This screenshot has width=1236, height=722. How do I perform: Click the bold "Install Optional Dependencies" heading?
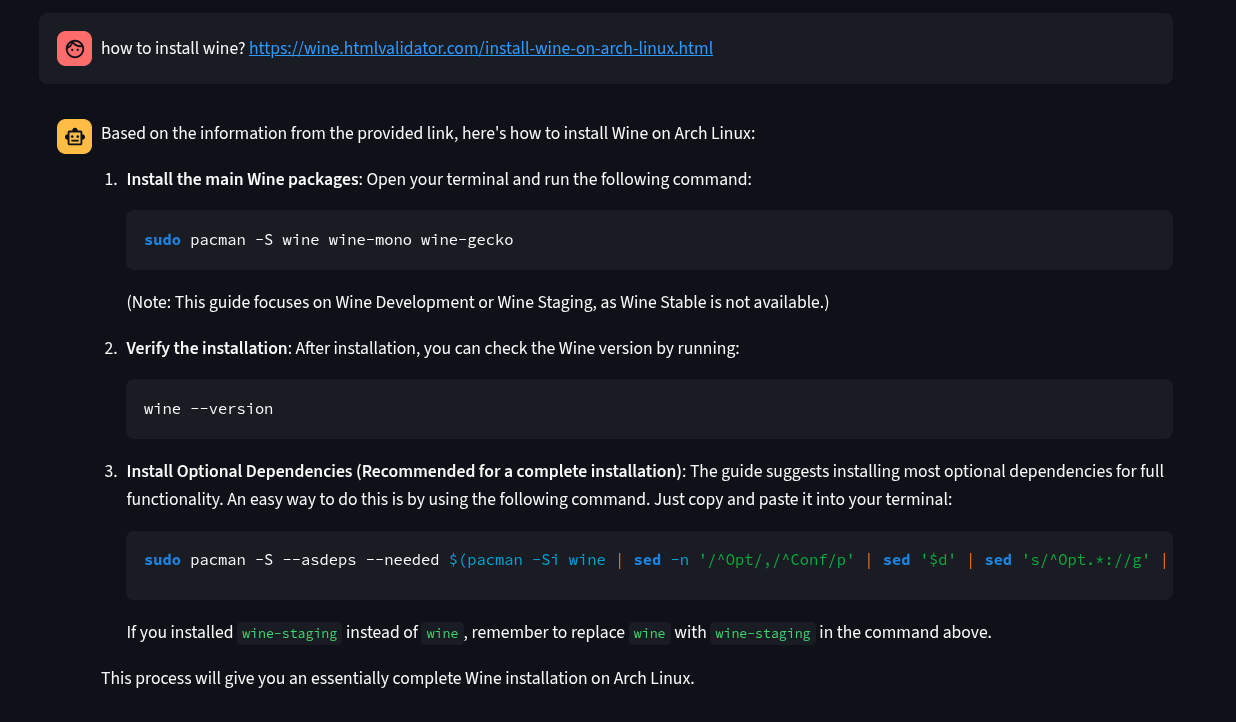point(403,471)
